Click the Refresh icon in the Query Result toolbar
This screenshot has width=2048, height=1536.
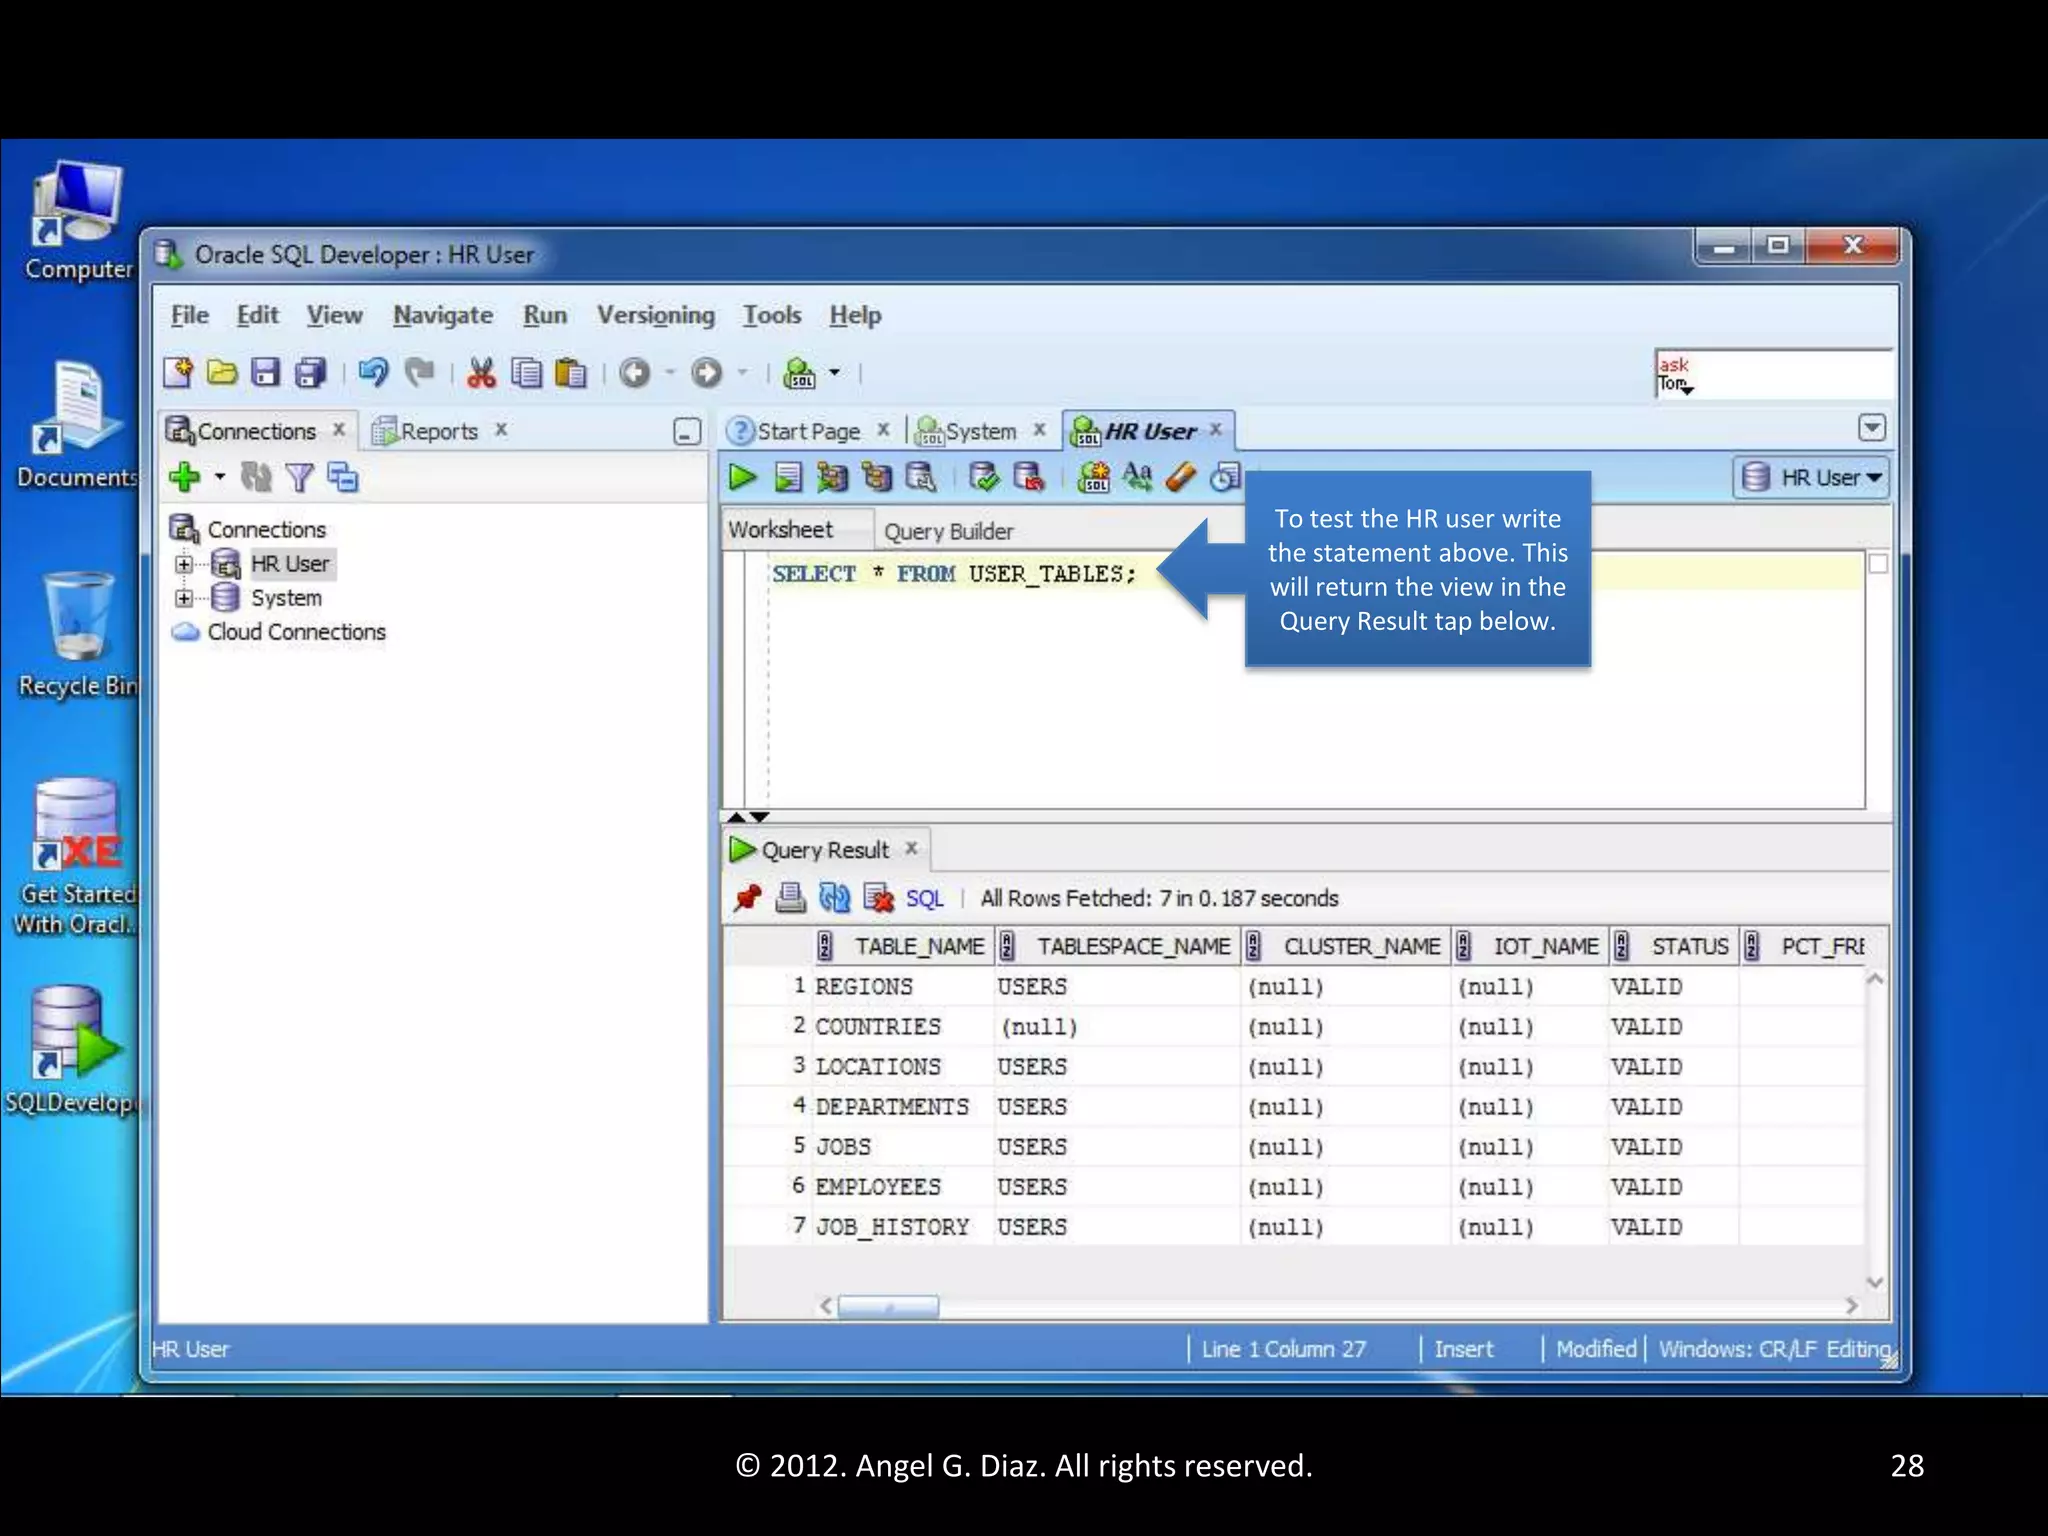(x=834, y=898)
